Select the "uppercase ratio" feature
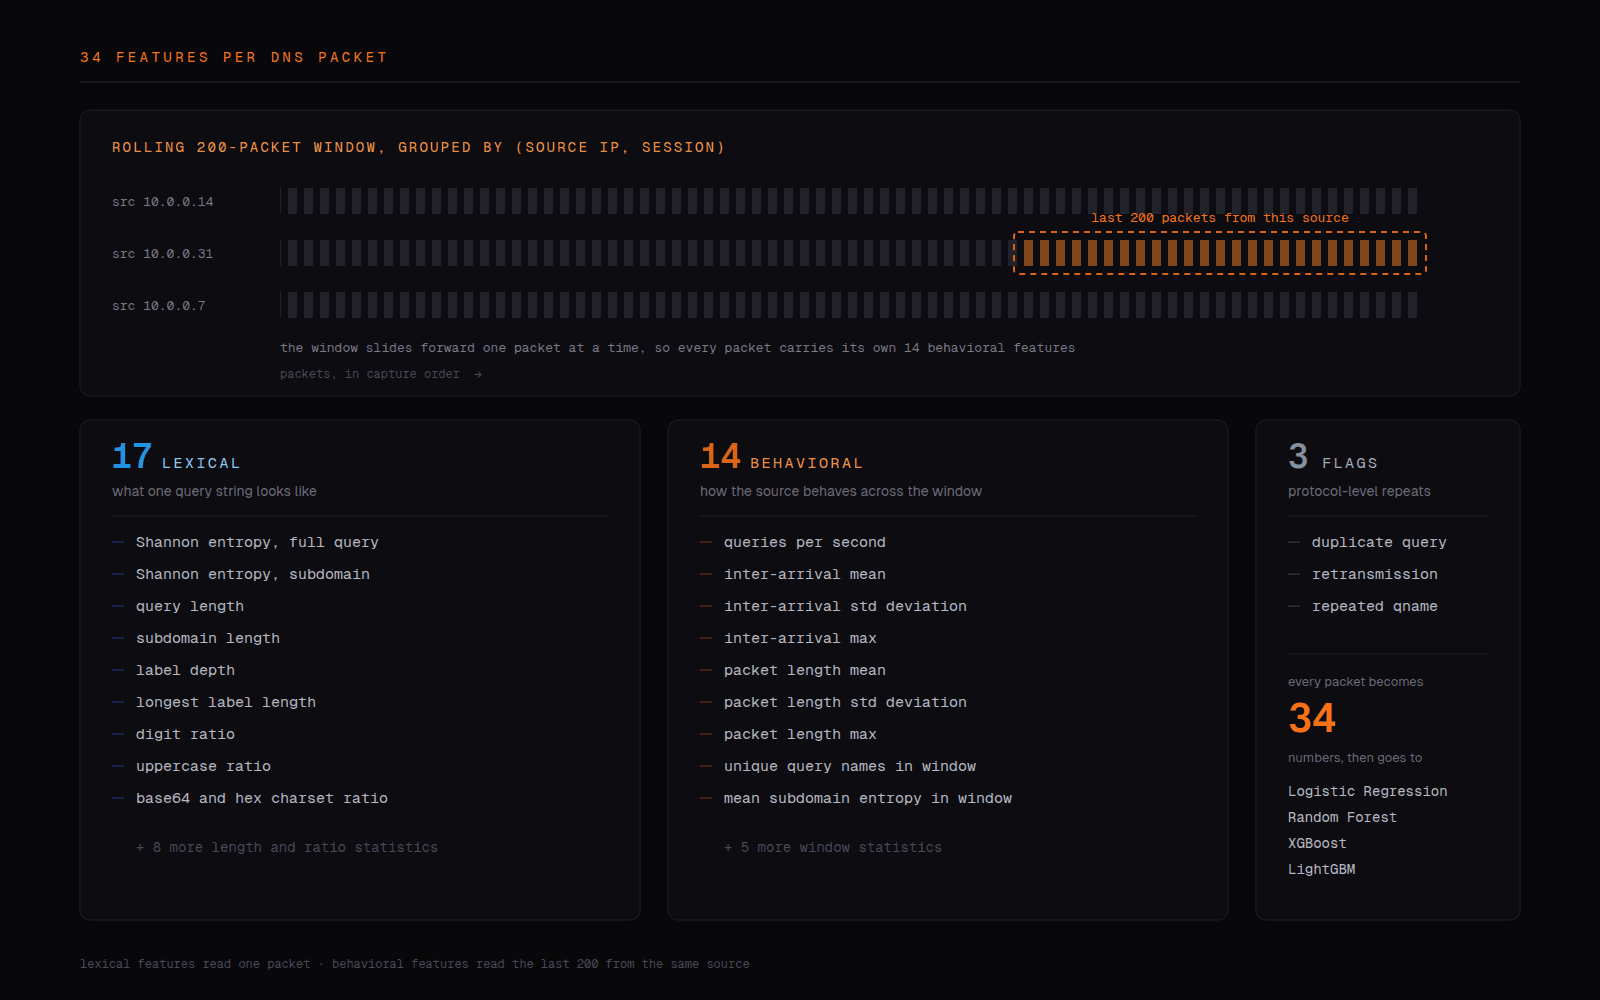Viewport: 1600px width, 1000px height. (203, 766)
